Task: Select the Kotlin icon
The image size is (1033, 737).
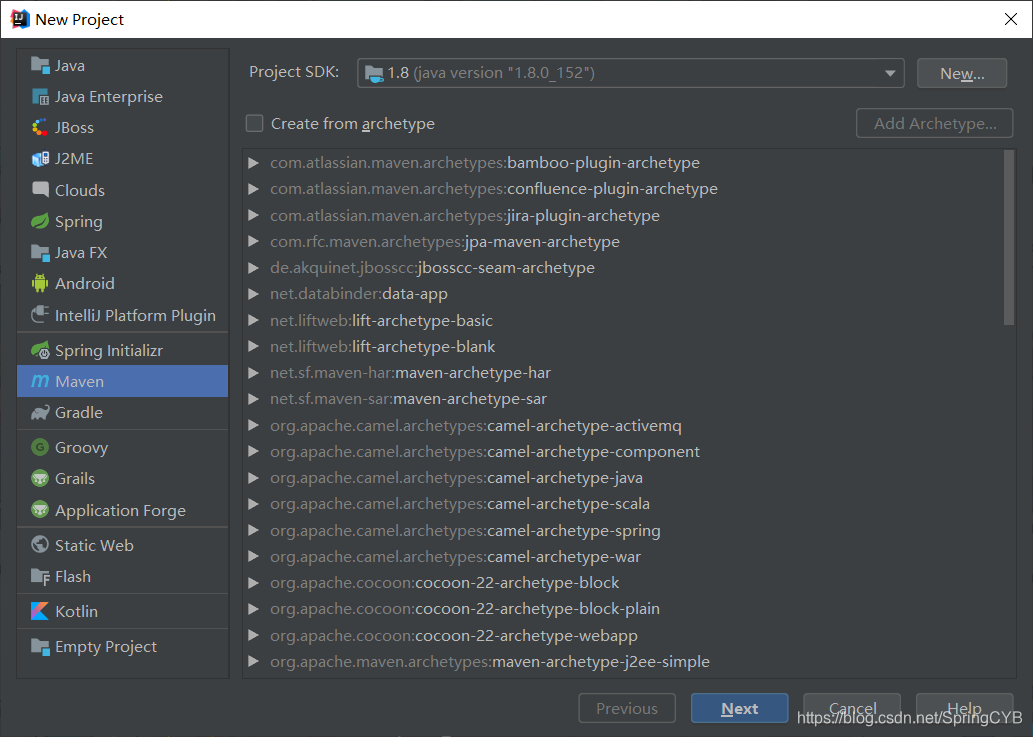Action: (x=40, y=611)
